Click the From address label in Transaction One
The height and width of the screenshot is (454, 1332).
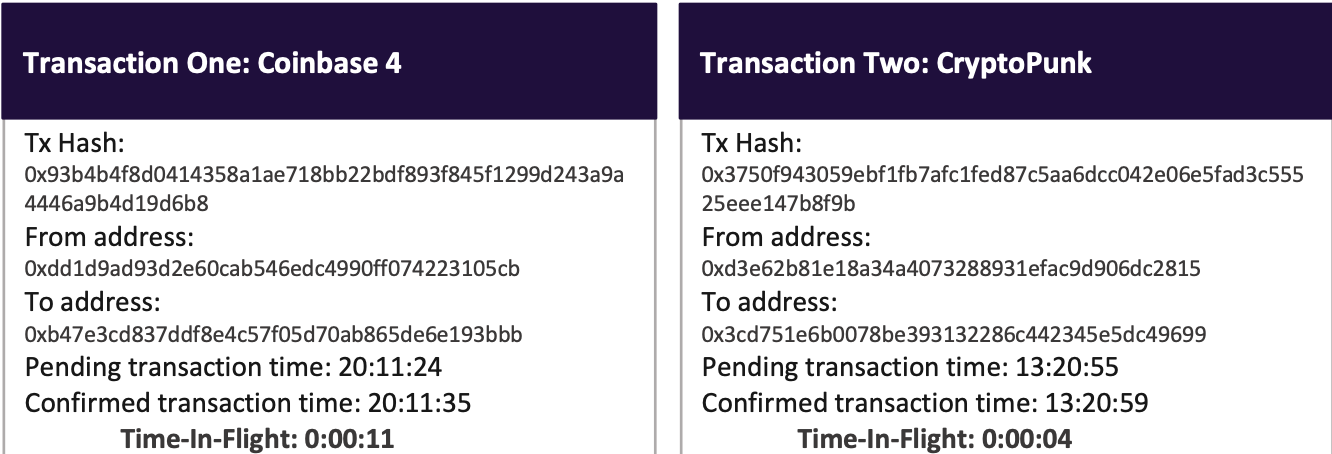[109, 238]
